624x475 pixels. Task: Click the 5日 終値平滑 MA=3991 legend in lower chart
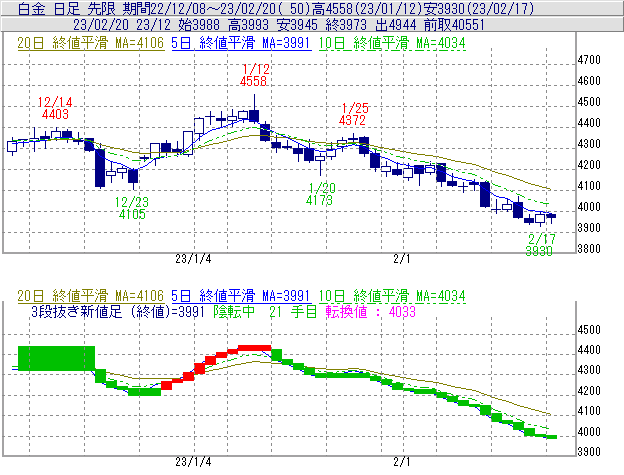(240, 296)
